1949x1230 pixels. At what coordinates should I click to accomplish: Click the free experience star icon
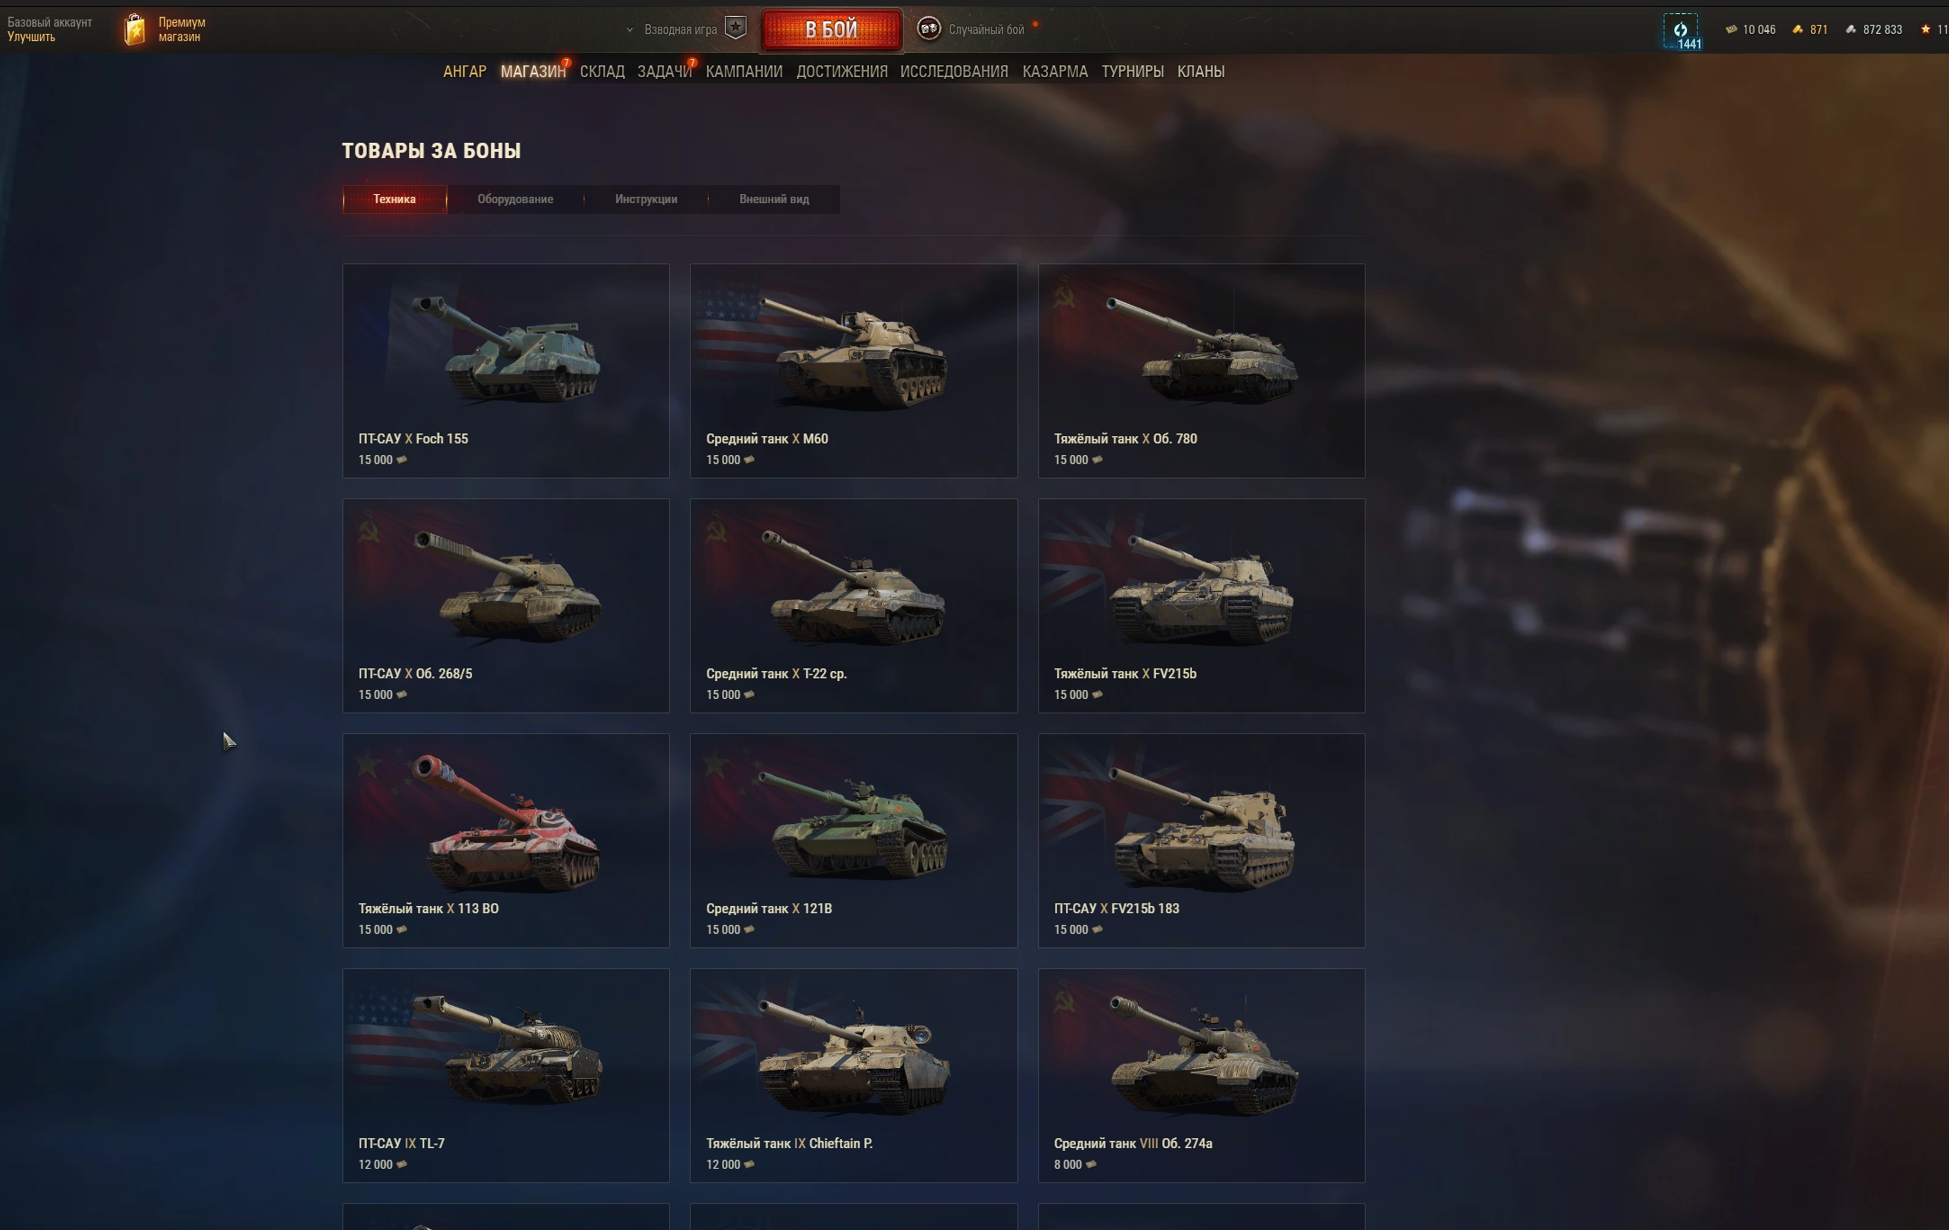point(1925,29)
